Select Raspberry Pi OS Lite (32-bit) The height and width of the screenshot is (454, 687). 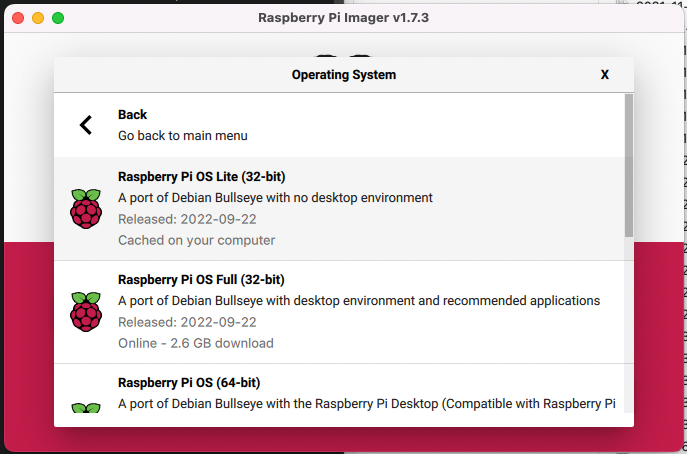pos(340,209)
